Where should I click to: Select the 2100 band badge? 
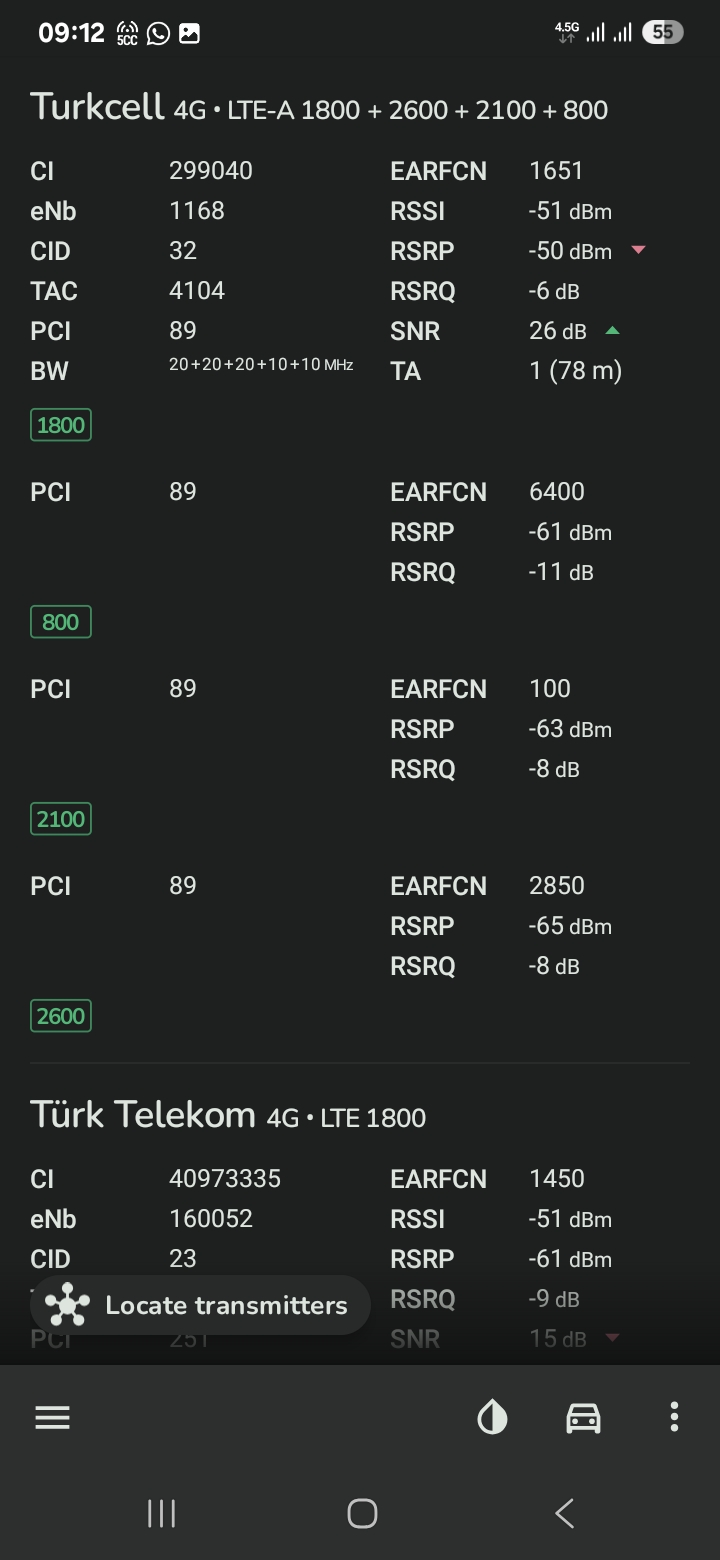click(61, 819)
